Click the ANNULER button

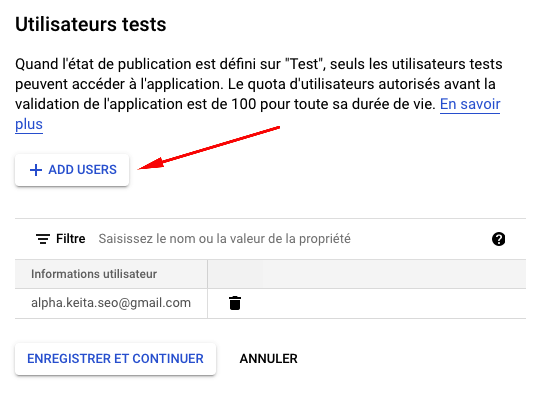click(x=268, y=359)
